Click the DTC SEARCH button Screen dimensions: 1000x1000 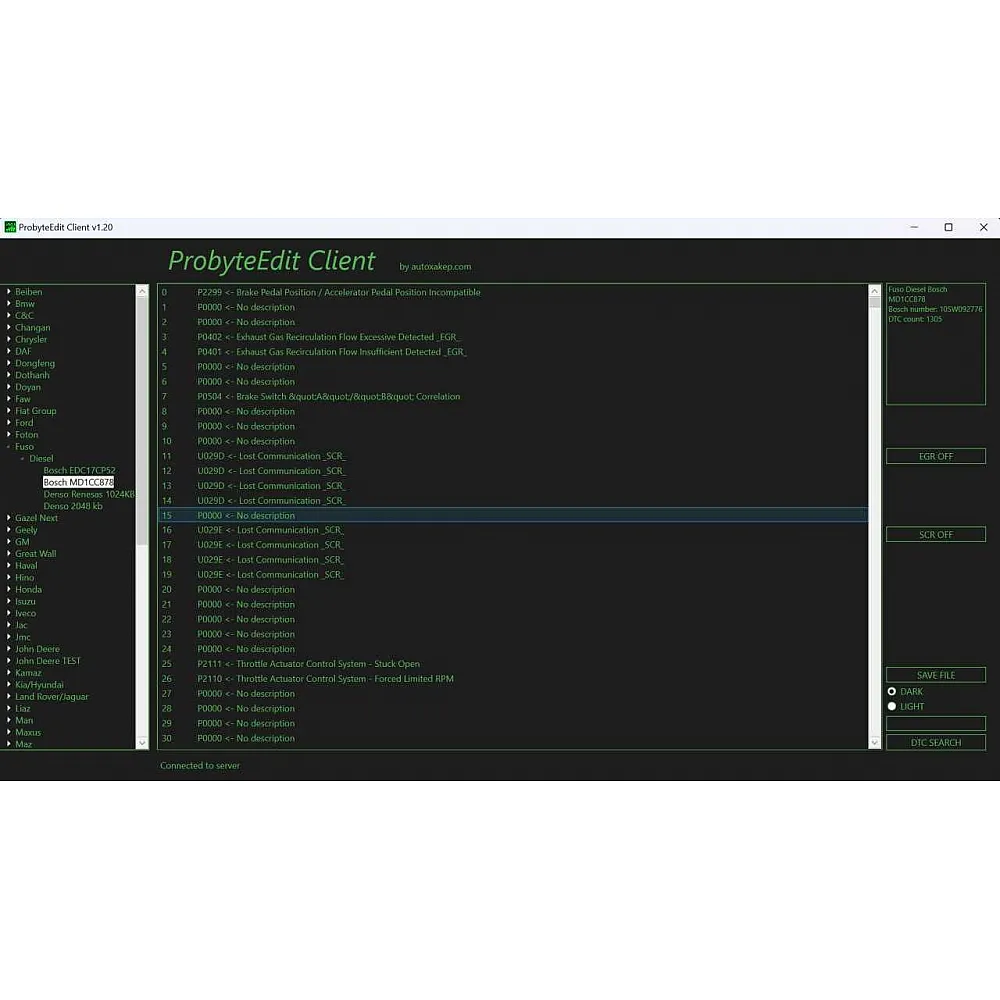point(935,742)
